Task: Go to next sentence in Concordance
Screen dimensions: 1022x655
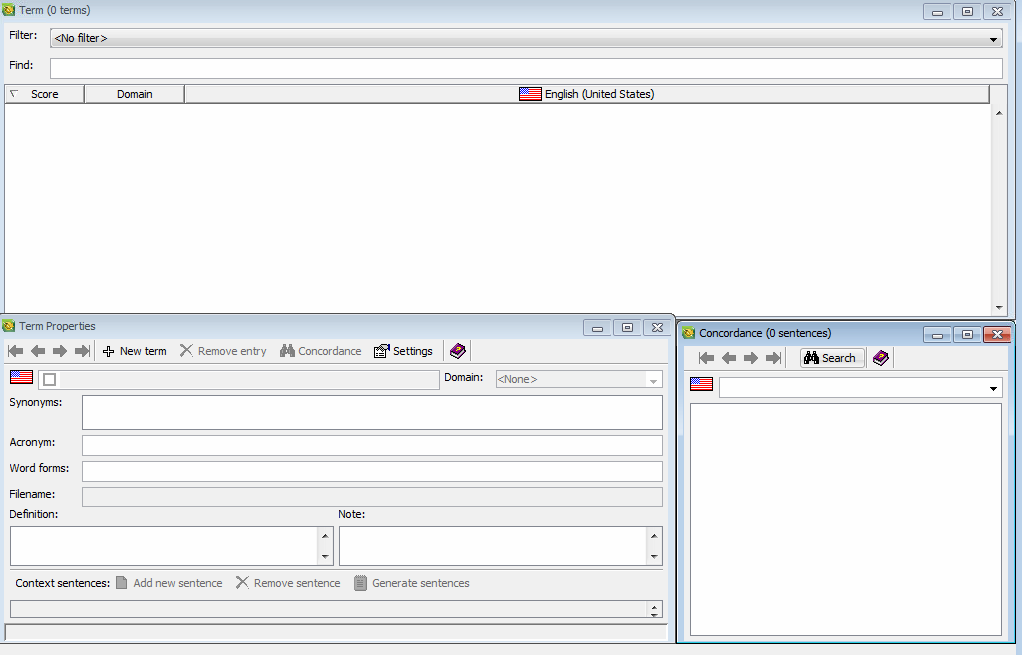Action: (751, 358)
